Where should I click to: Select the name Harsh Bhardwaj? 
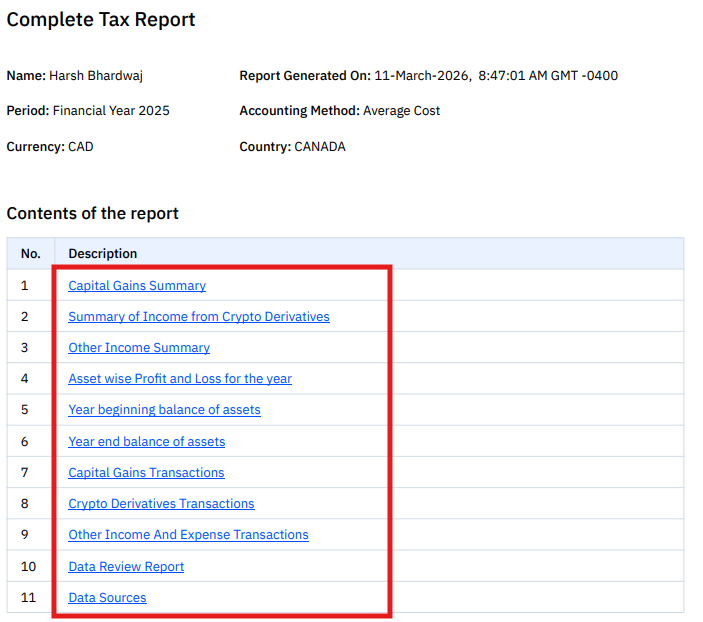point(96,76)
